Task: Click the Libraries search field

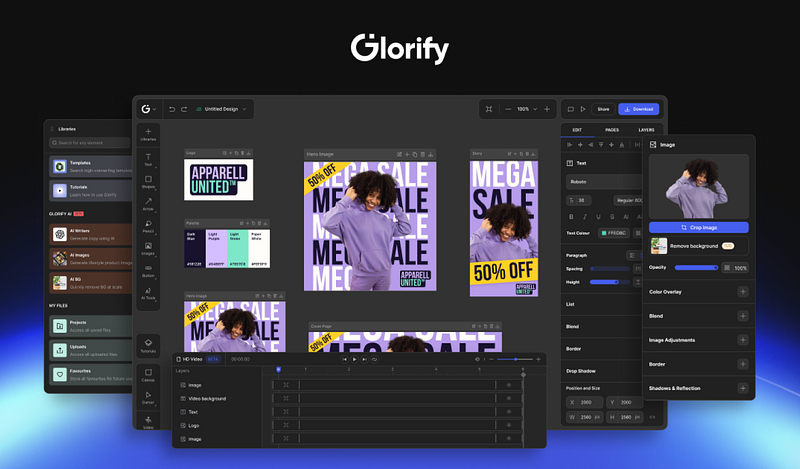Action: [x=90, y=143]
